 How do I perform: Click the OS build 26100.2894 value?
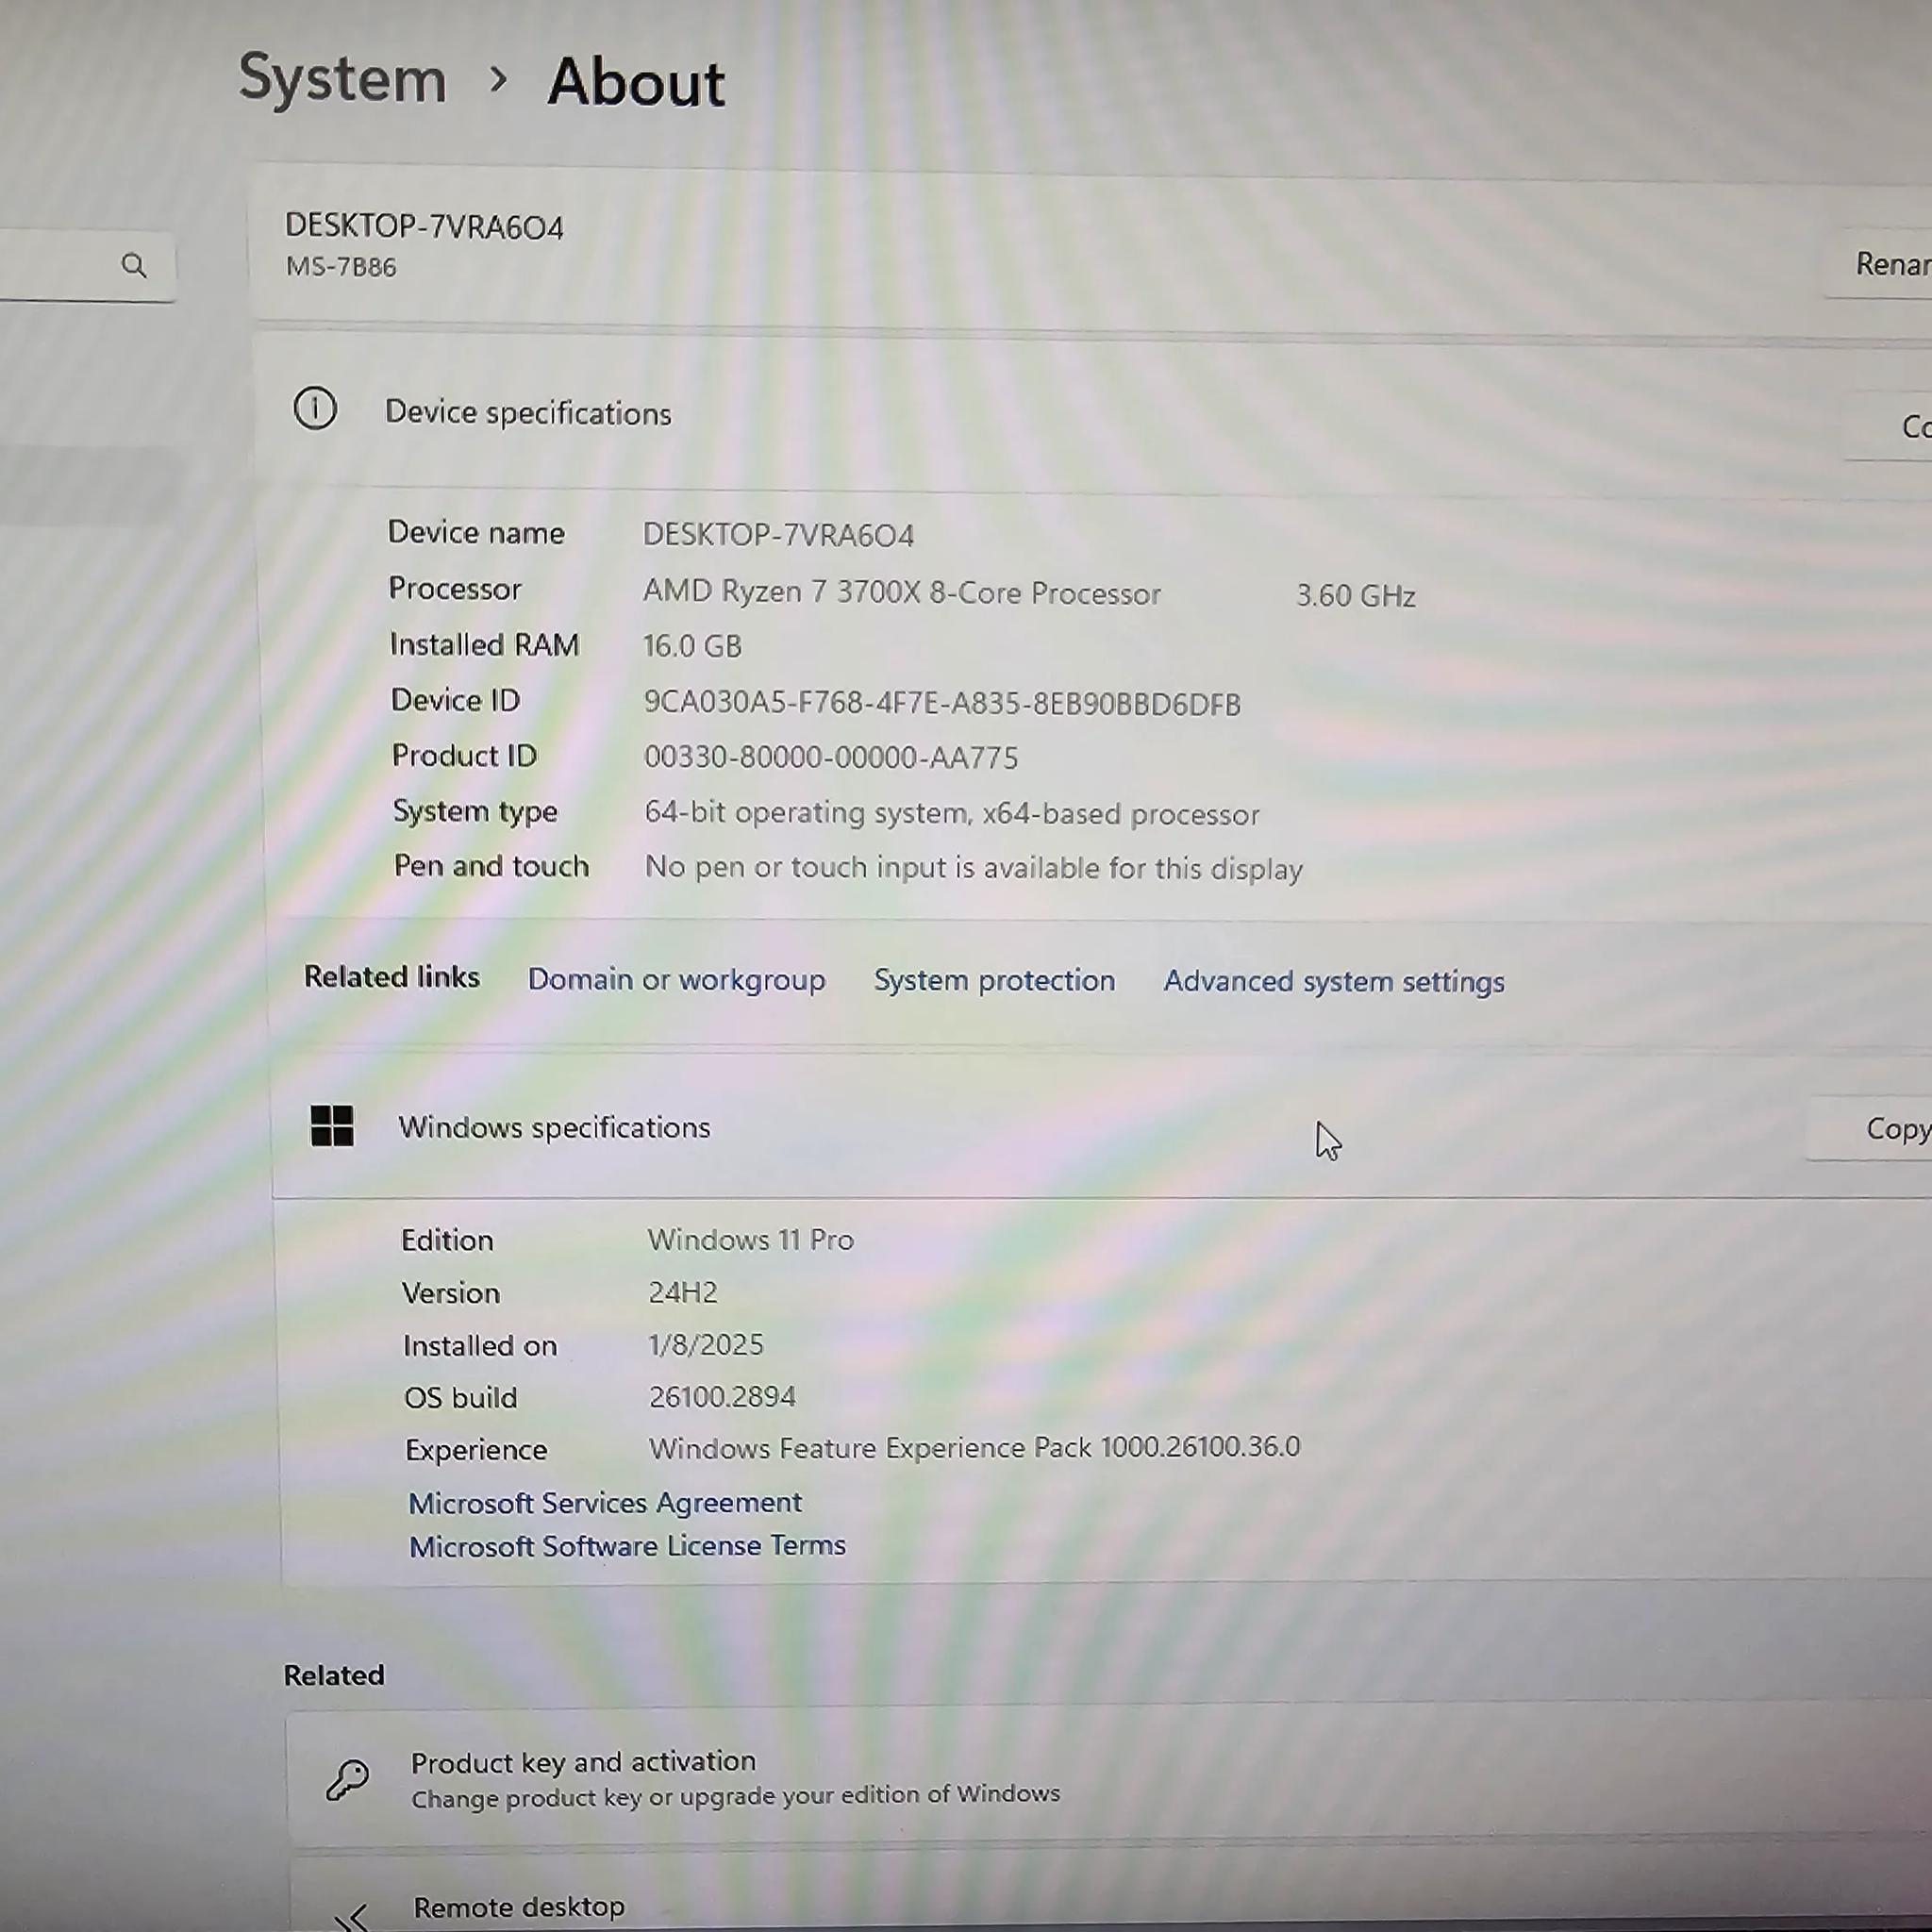(722, 1396)
